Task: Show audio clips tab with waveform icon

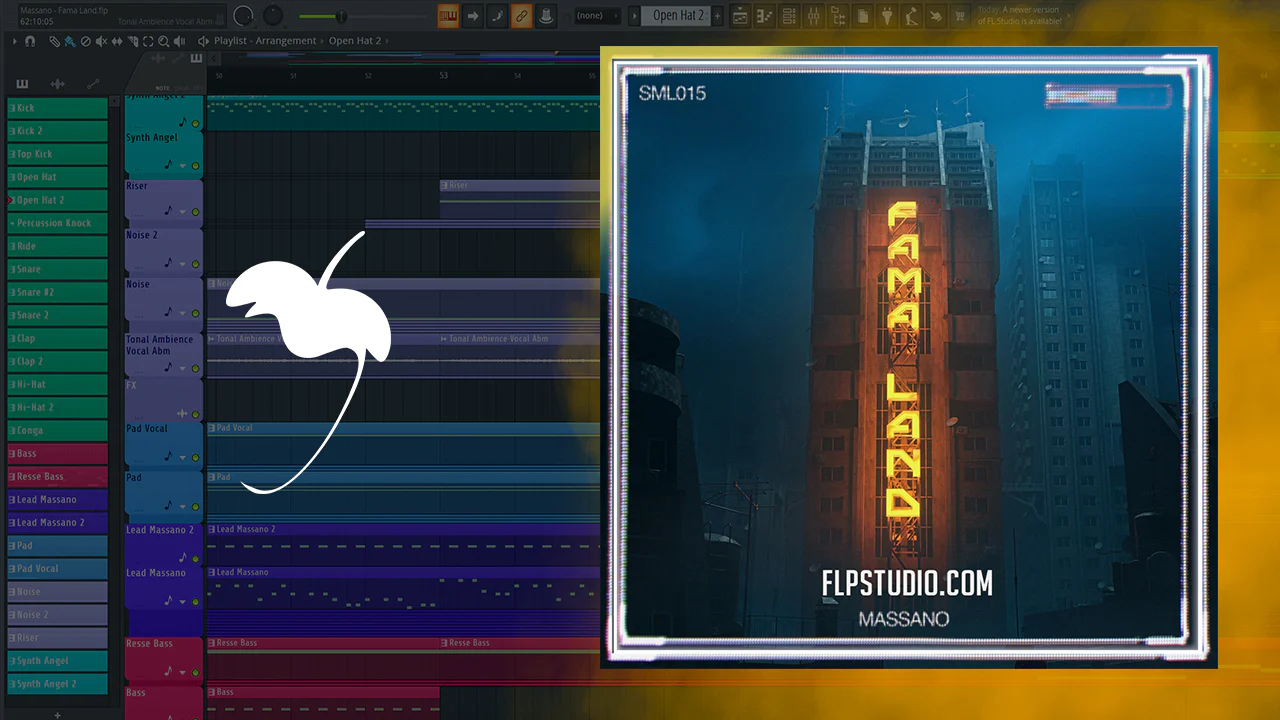Action: pos(57,84)
